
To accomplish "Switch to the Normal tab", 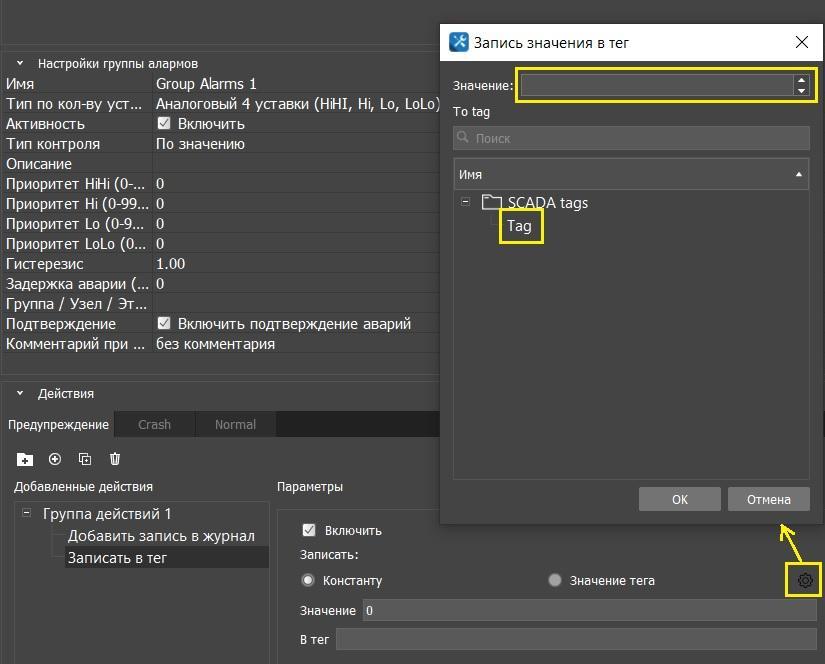I will coord(235,424).
